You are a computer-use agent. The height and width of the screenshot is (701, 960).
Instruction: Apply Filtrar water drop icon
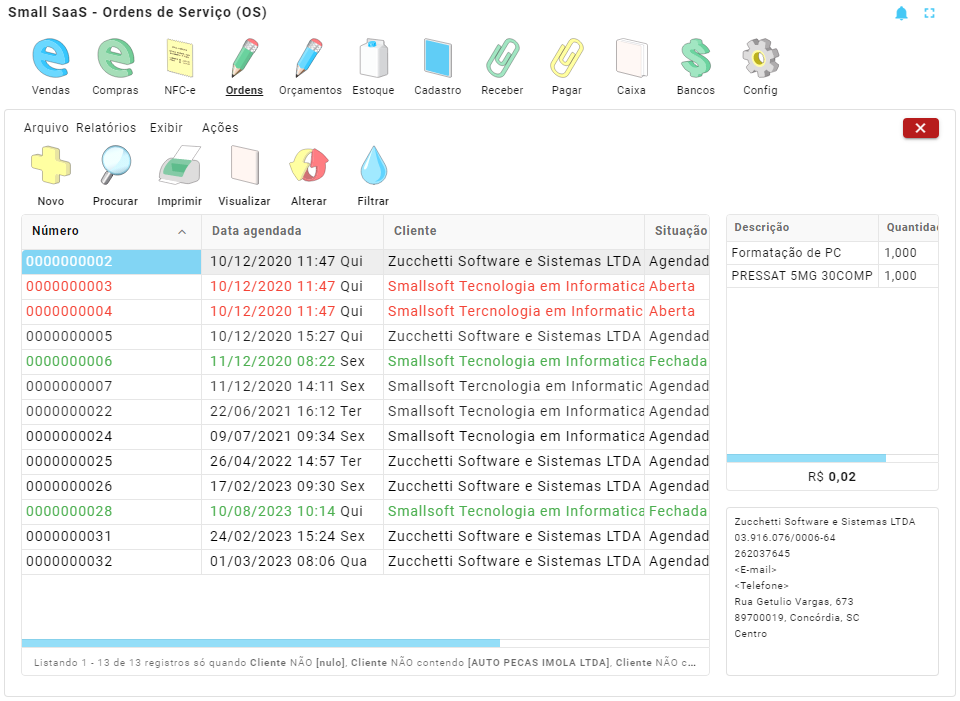(x=373, y=166)
